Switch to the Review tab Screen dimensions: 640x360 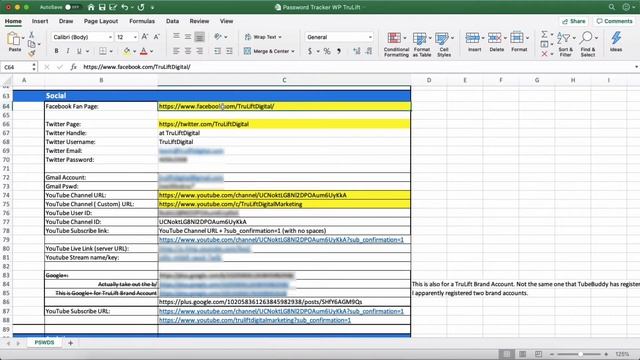(x=199, y=21)
